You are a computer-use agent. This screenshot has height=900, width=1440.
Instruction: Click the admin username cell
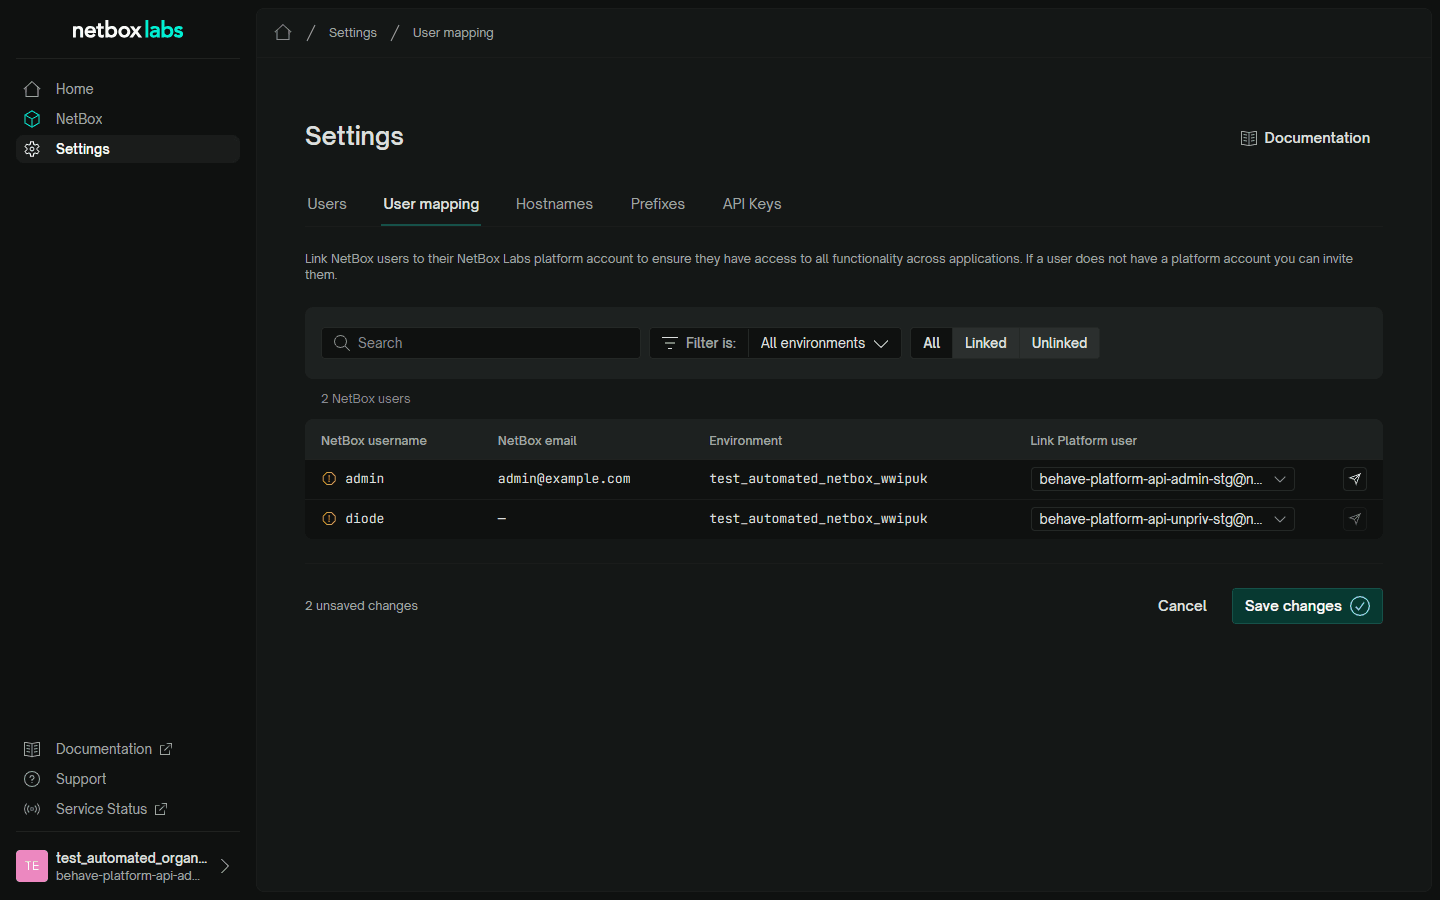(x=365, y=479)
